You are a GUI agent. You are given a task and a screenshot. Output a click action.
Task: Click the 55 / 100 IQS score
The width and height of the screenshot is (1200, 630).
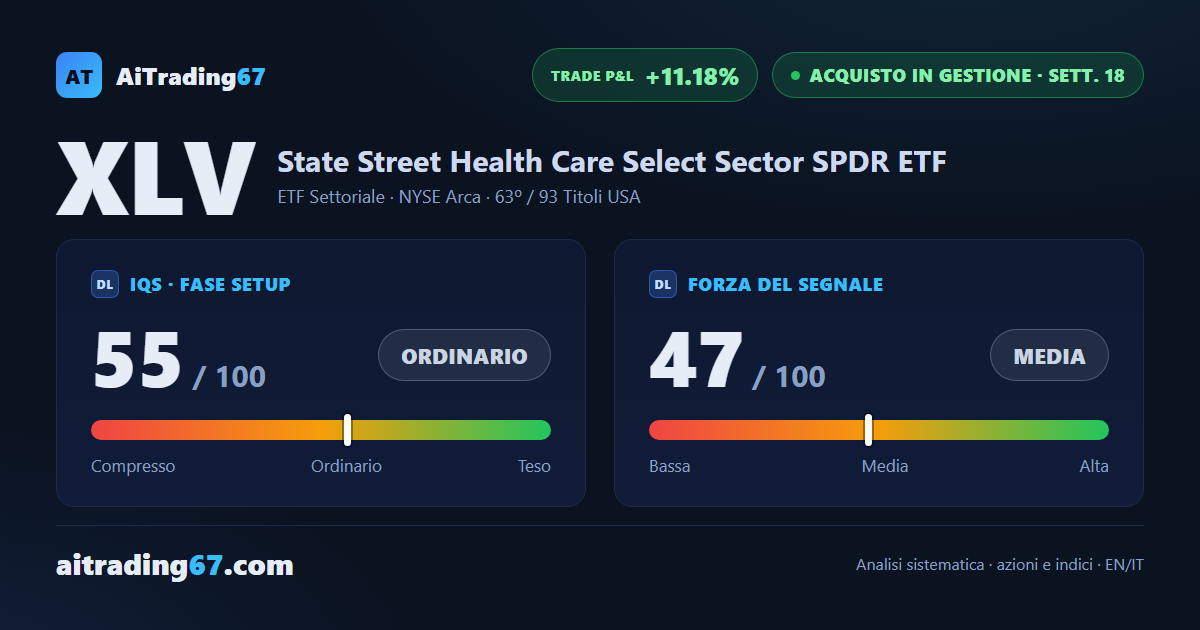(179, 362)
